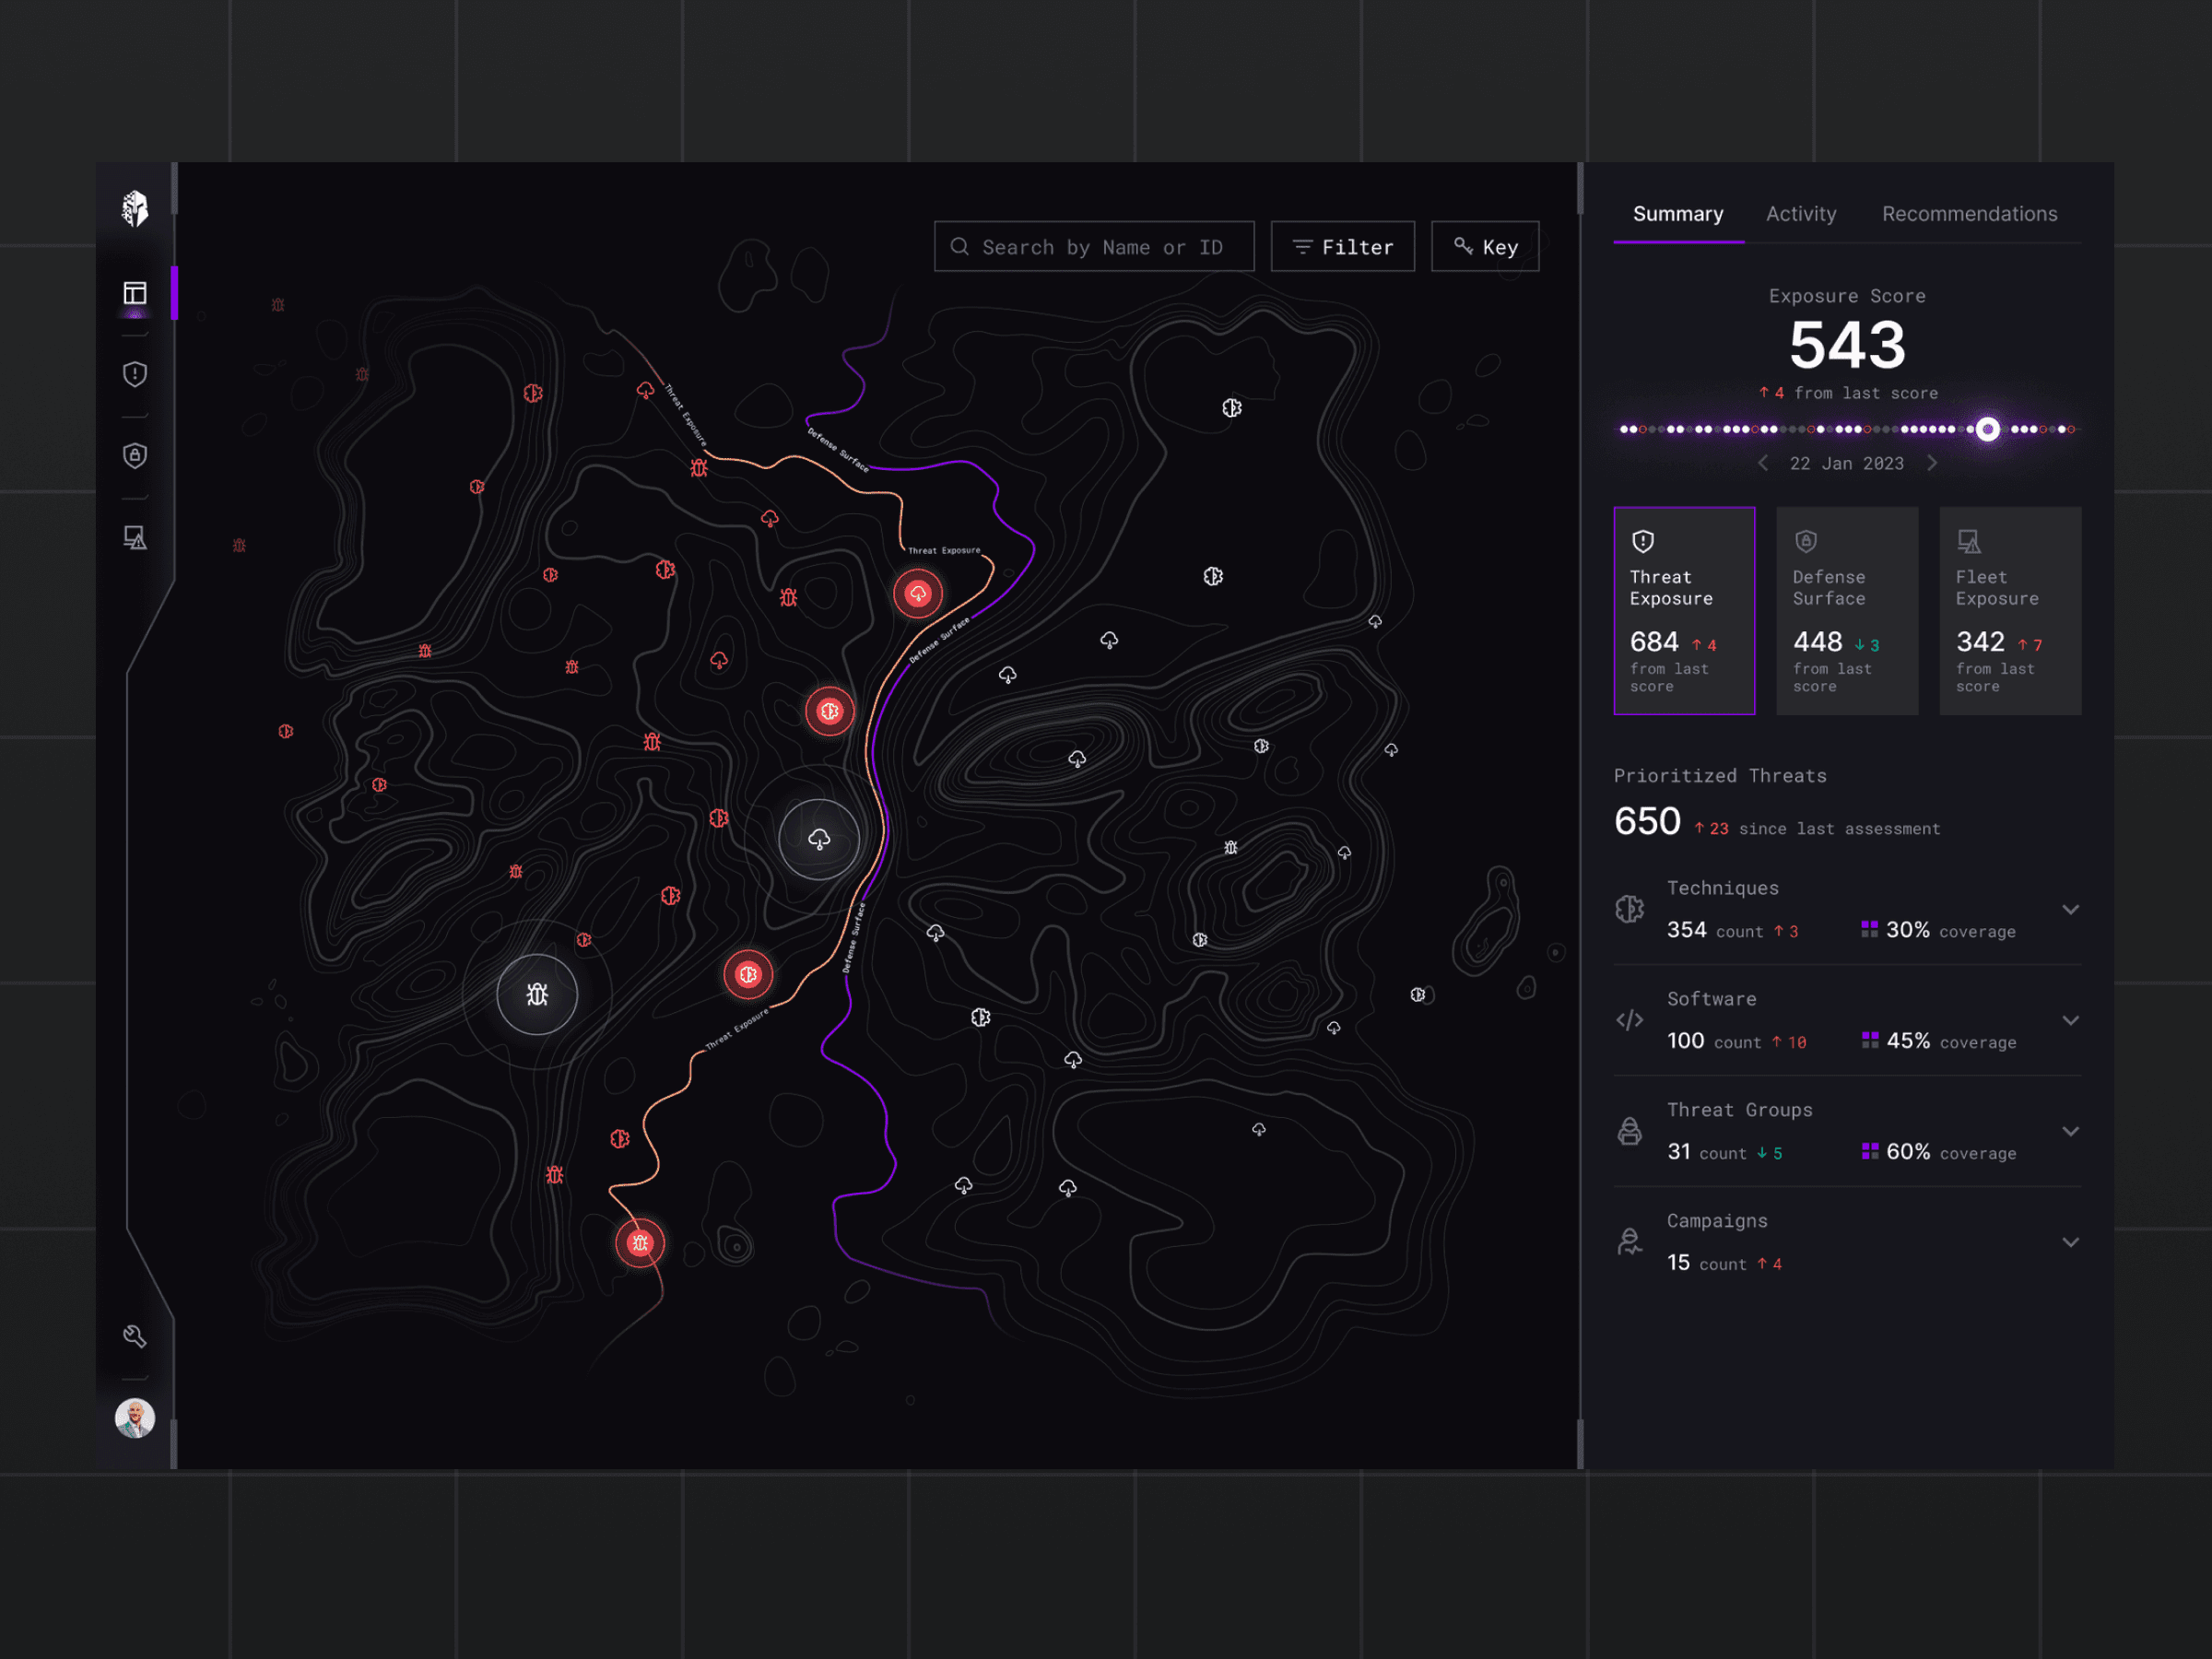Viewport: 2212px width, 1659px height.
Task: Switch to the Recommendations tab
Action: pyautogui.click(x=1969, y=214)
